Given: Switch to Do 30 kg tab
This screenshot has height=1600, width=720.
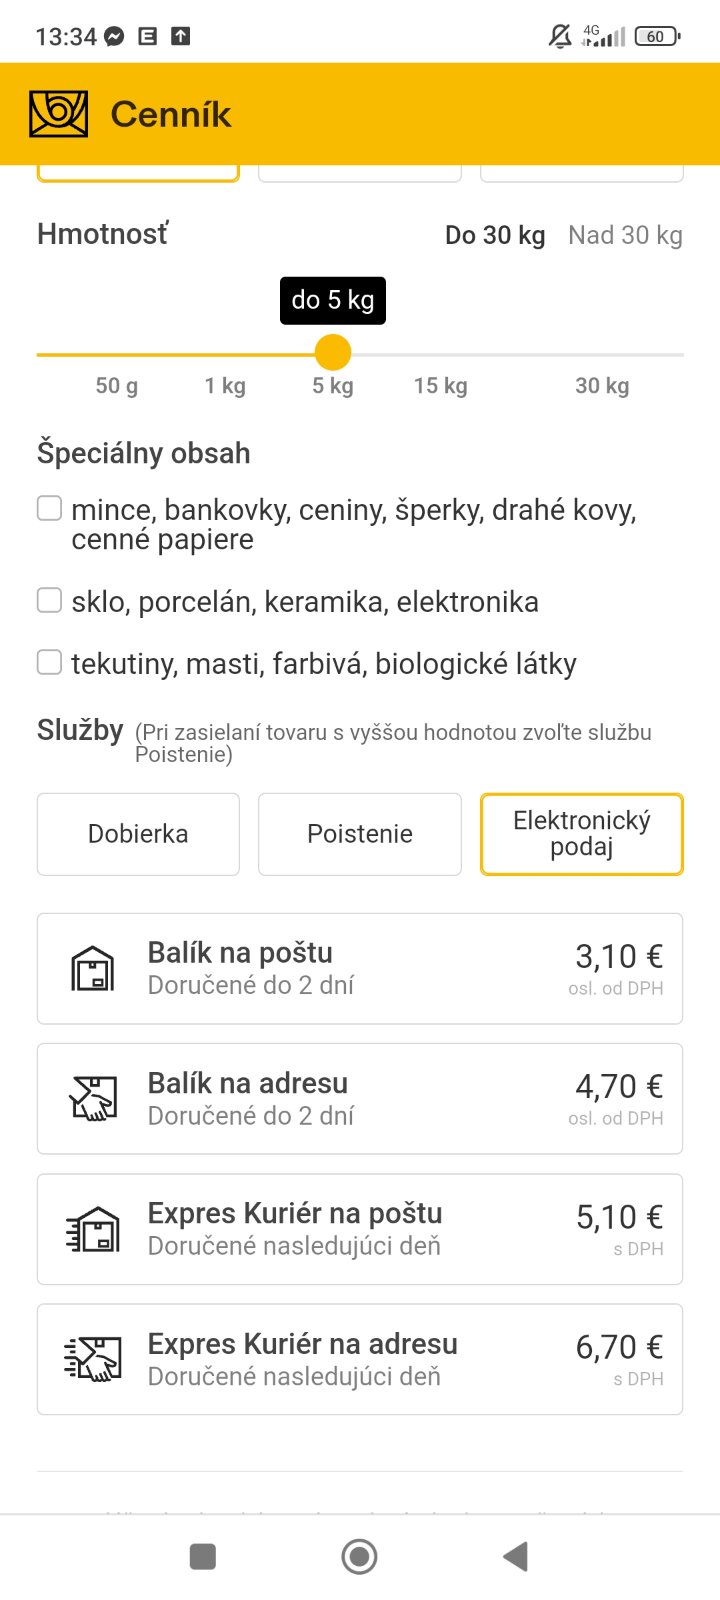Looking at the screenshot, I should coord(495,236).
